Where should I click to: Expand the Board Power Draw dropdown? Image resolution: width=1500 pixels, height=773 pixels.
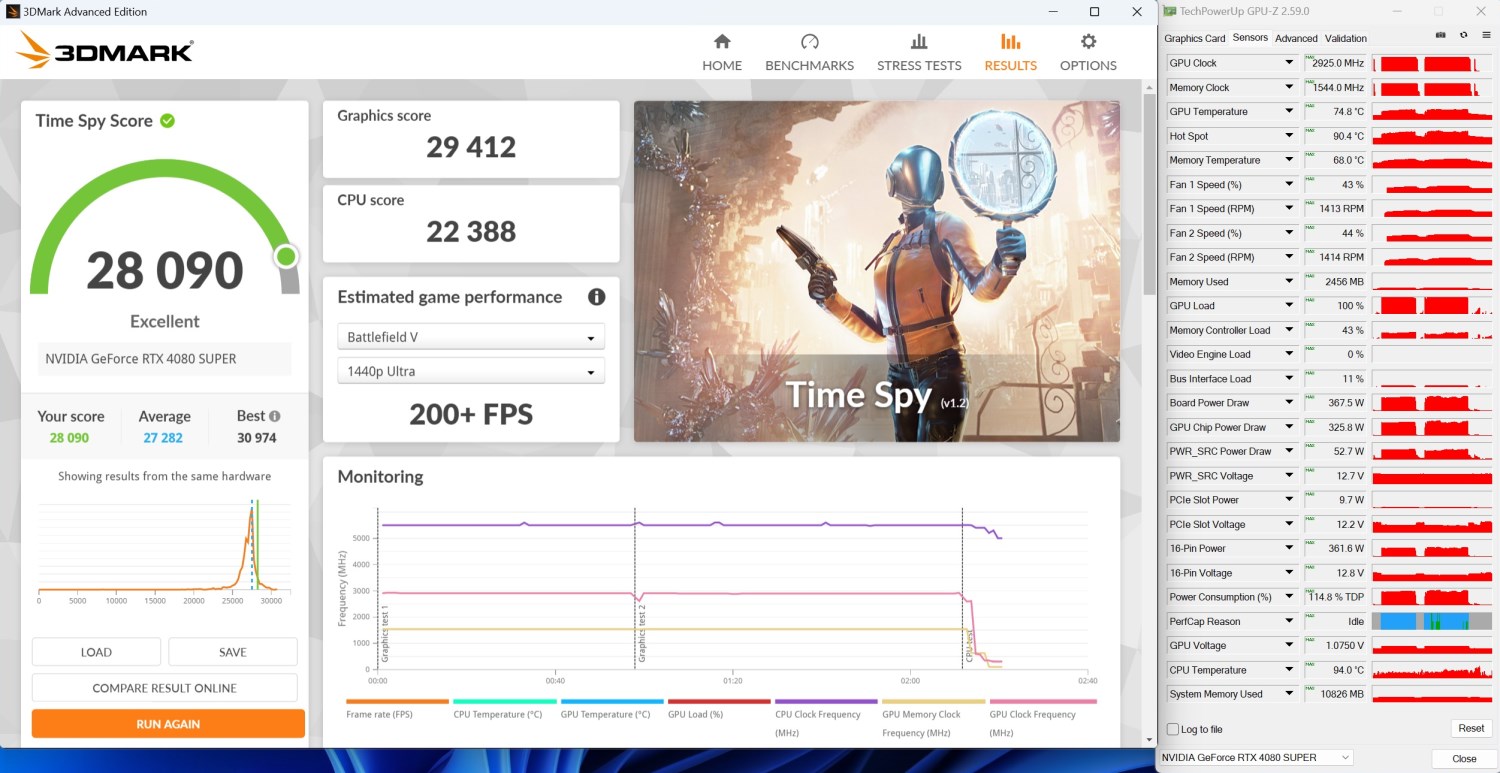pyautogui.click(x=1289, y=403)
